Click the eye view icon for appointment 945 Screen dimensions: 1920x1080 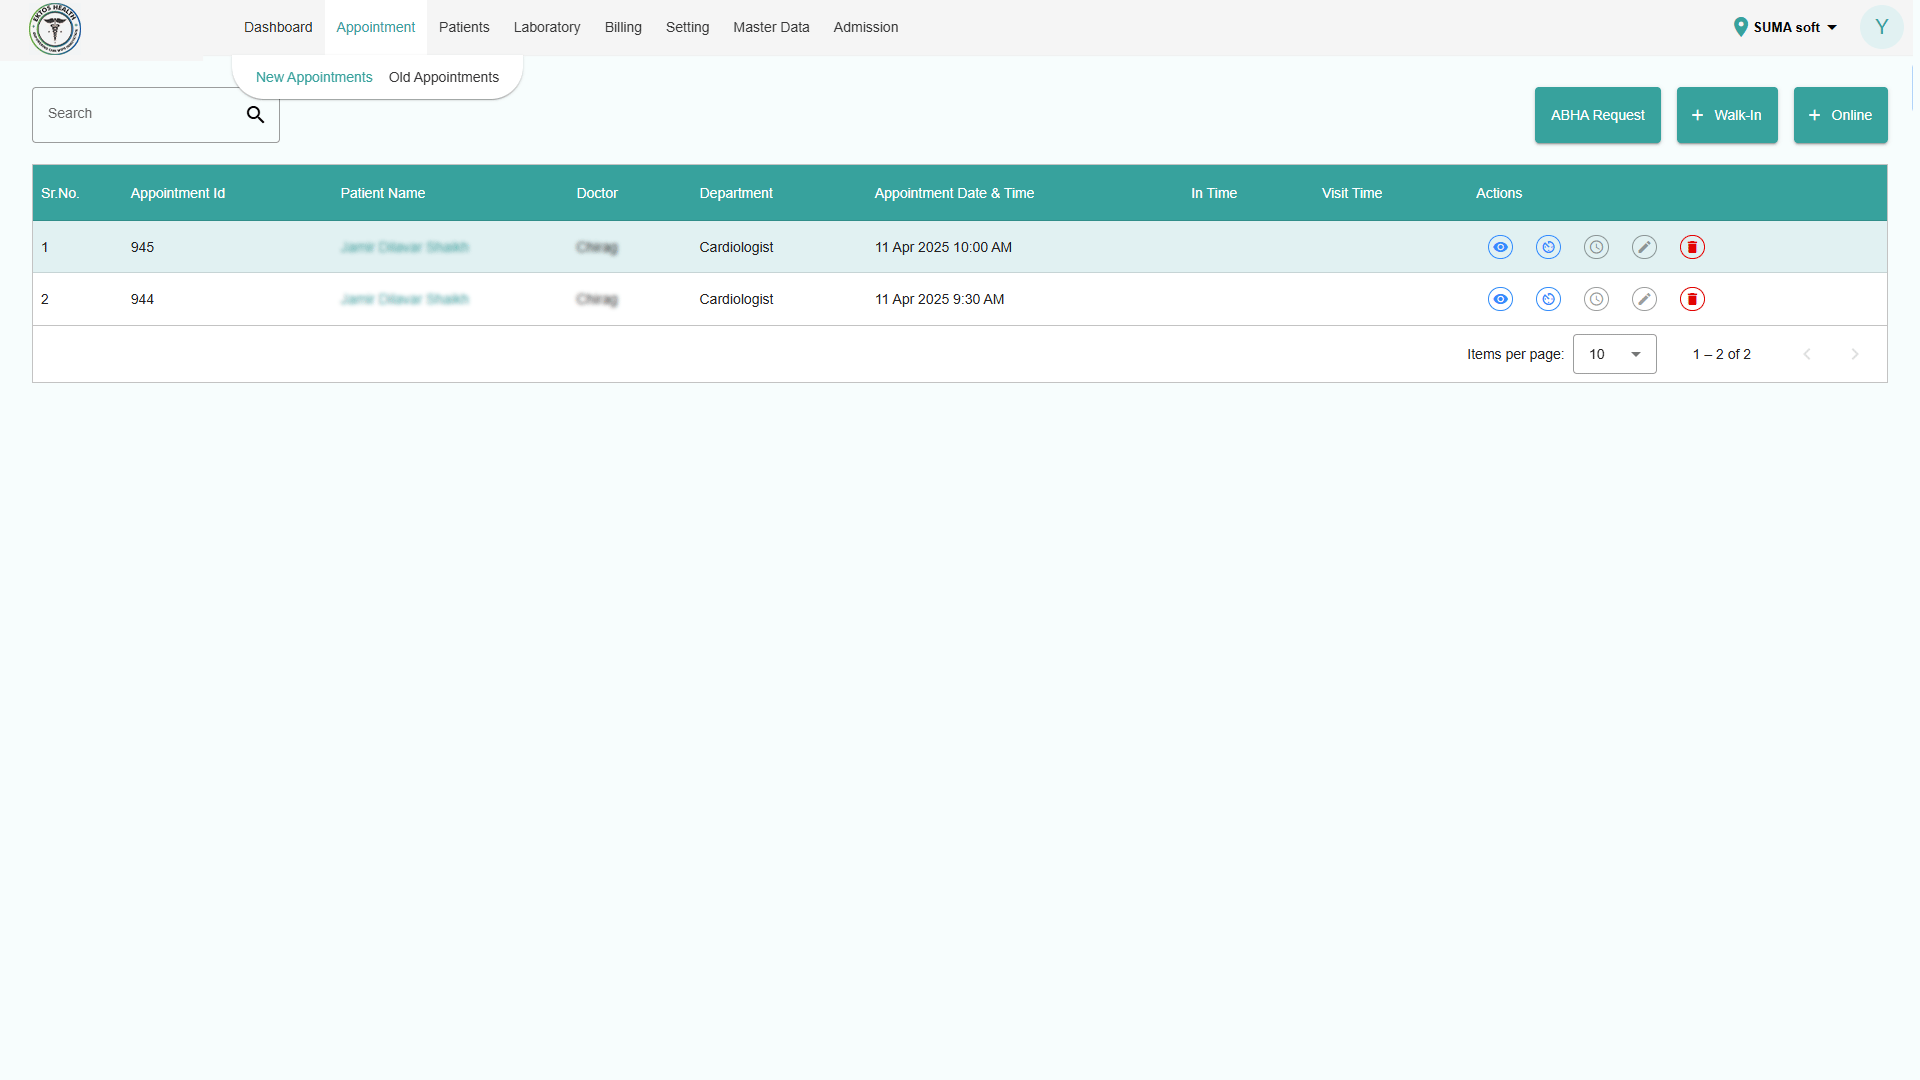(x=1500, y=247)
